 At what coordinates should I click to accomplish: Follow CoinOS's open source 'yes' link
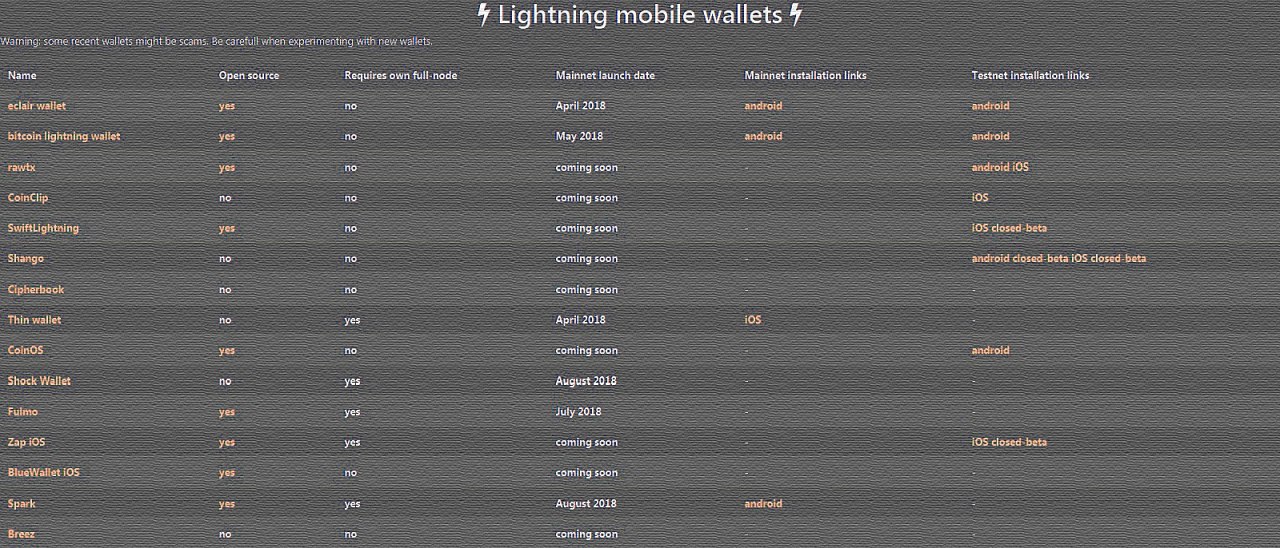[227, 351]
